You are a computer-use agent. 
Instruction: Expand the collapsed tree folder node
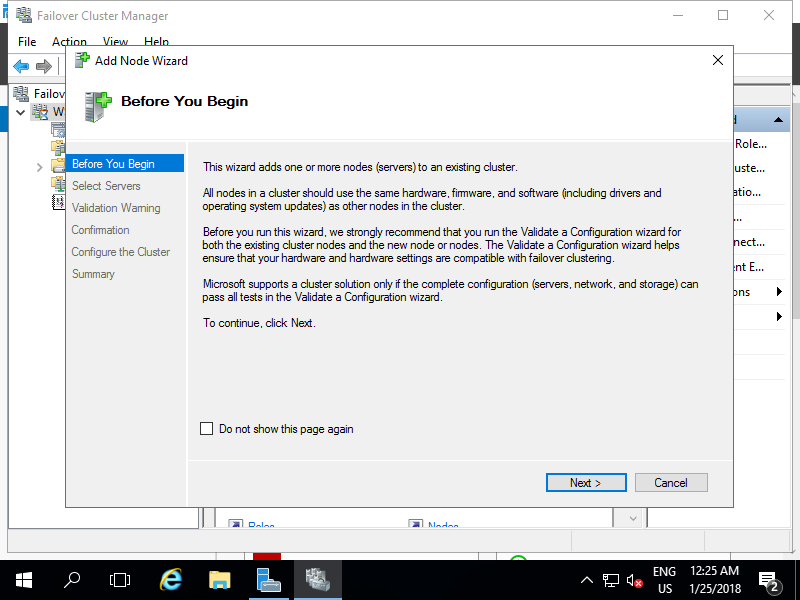click(x=39, y=167)
